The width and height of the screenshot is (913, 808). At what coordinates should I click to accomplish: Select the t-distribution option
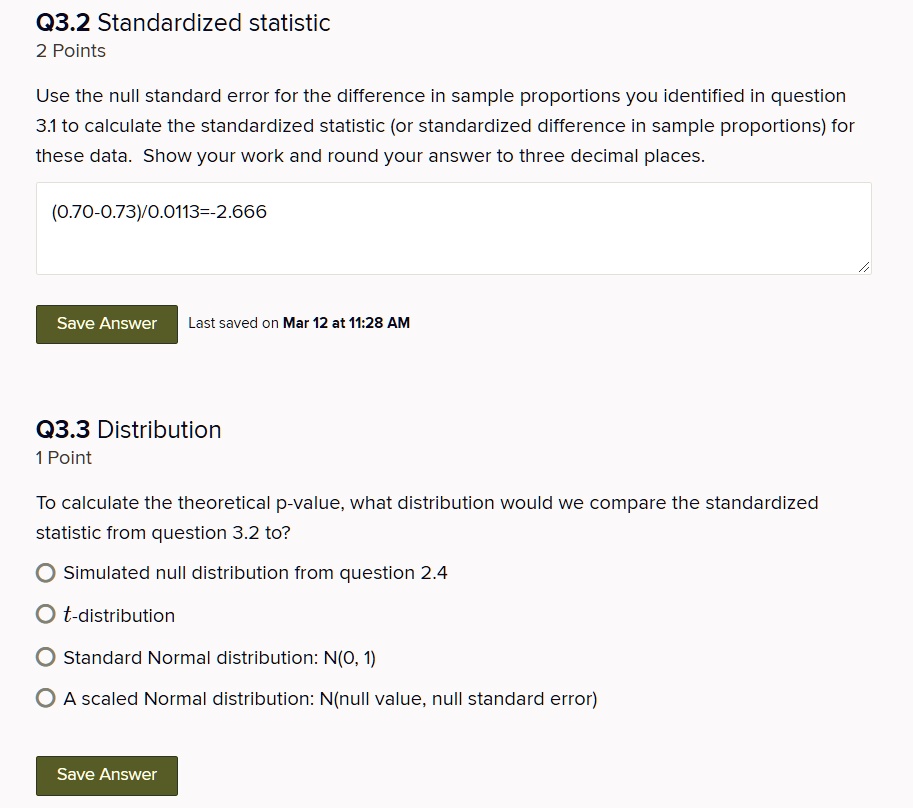pos(46,613)
